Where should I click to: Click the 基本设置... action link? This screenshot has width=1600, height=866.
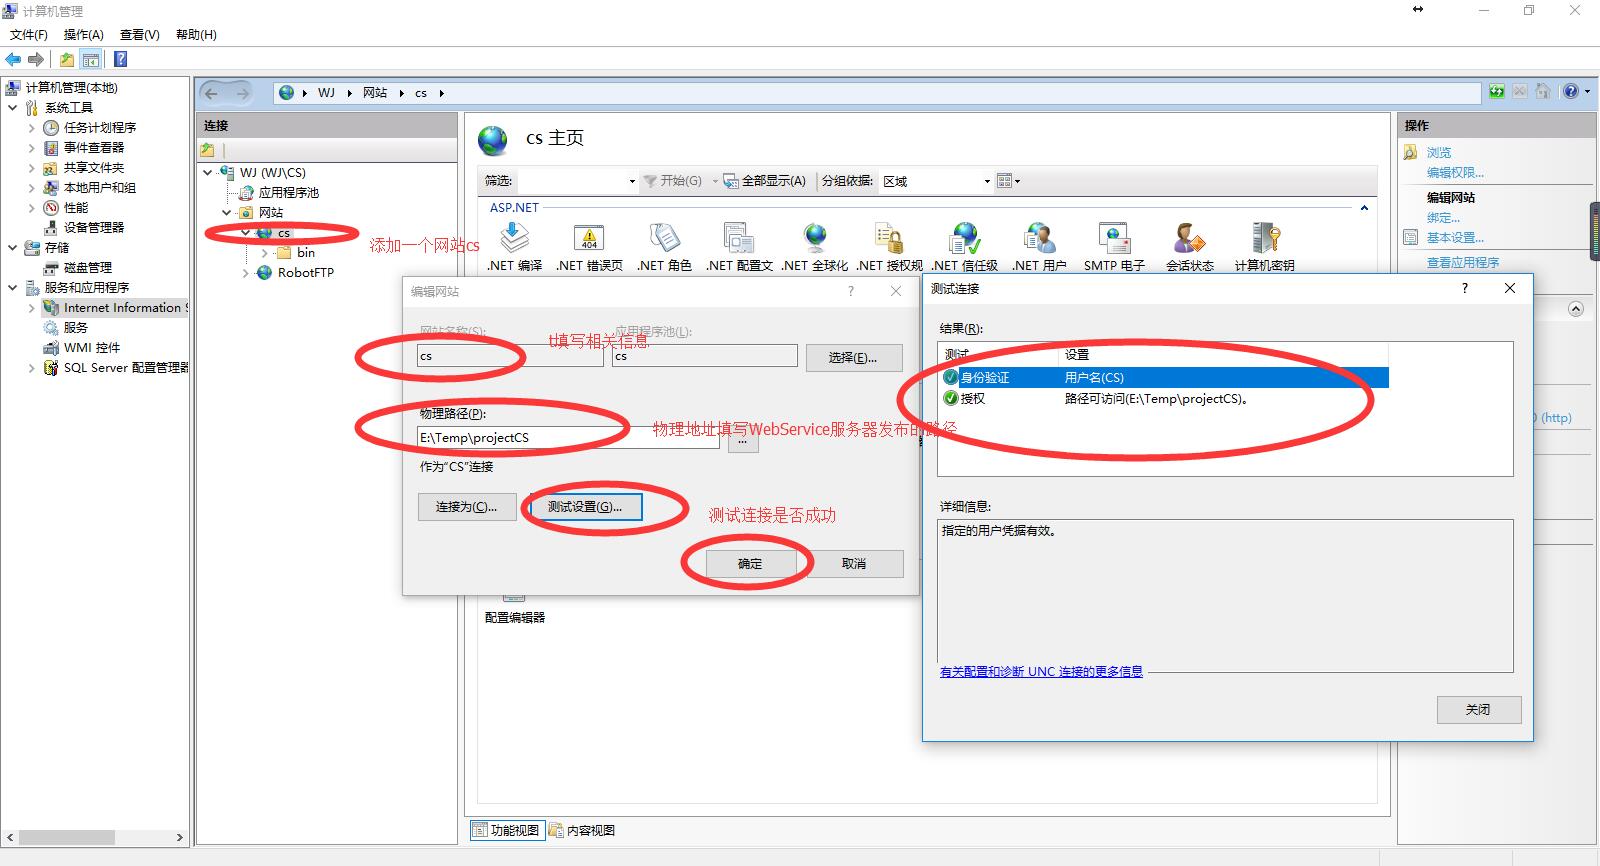click(1455, 237)
